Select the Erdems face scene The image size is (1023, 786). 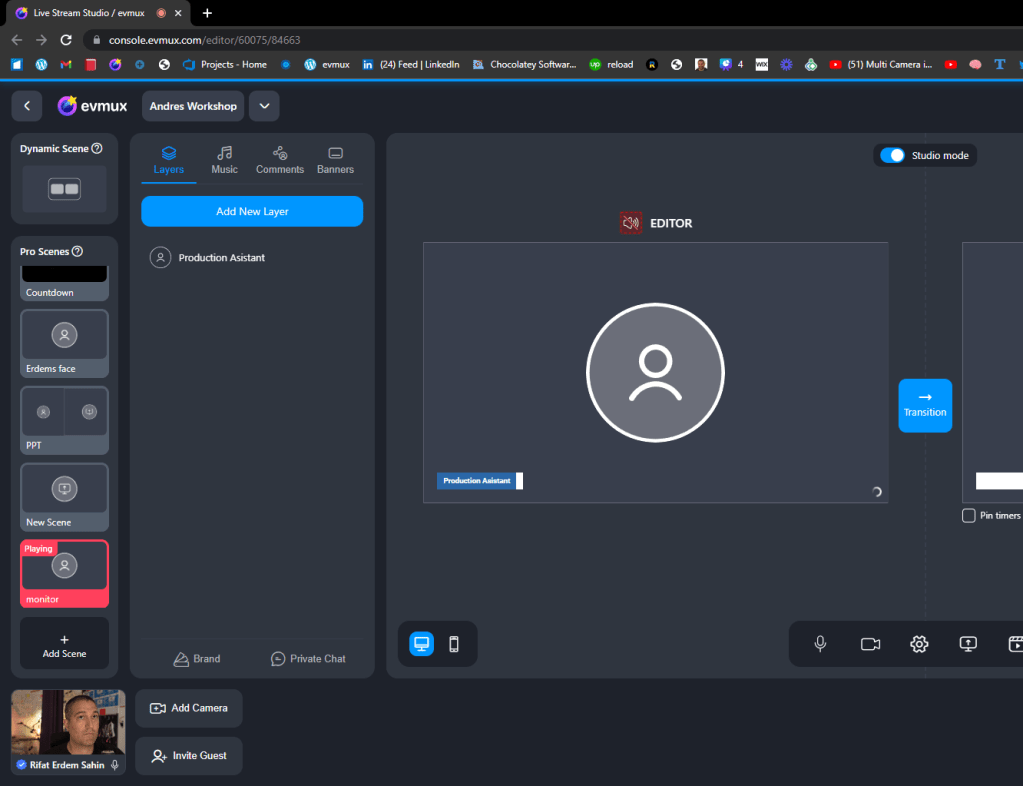(65, 344)
